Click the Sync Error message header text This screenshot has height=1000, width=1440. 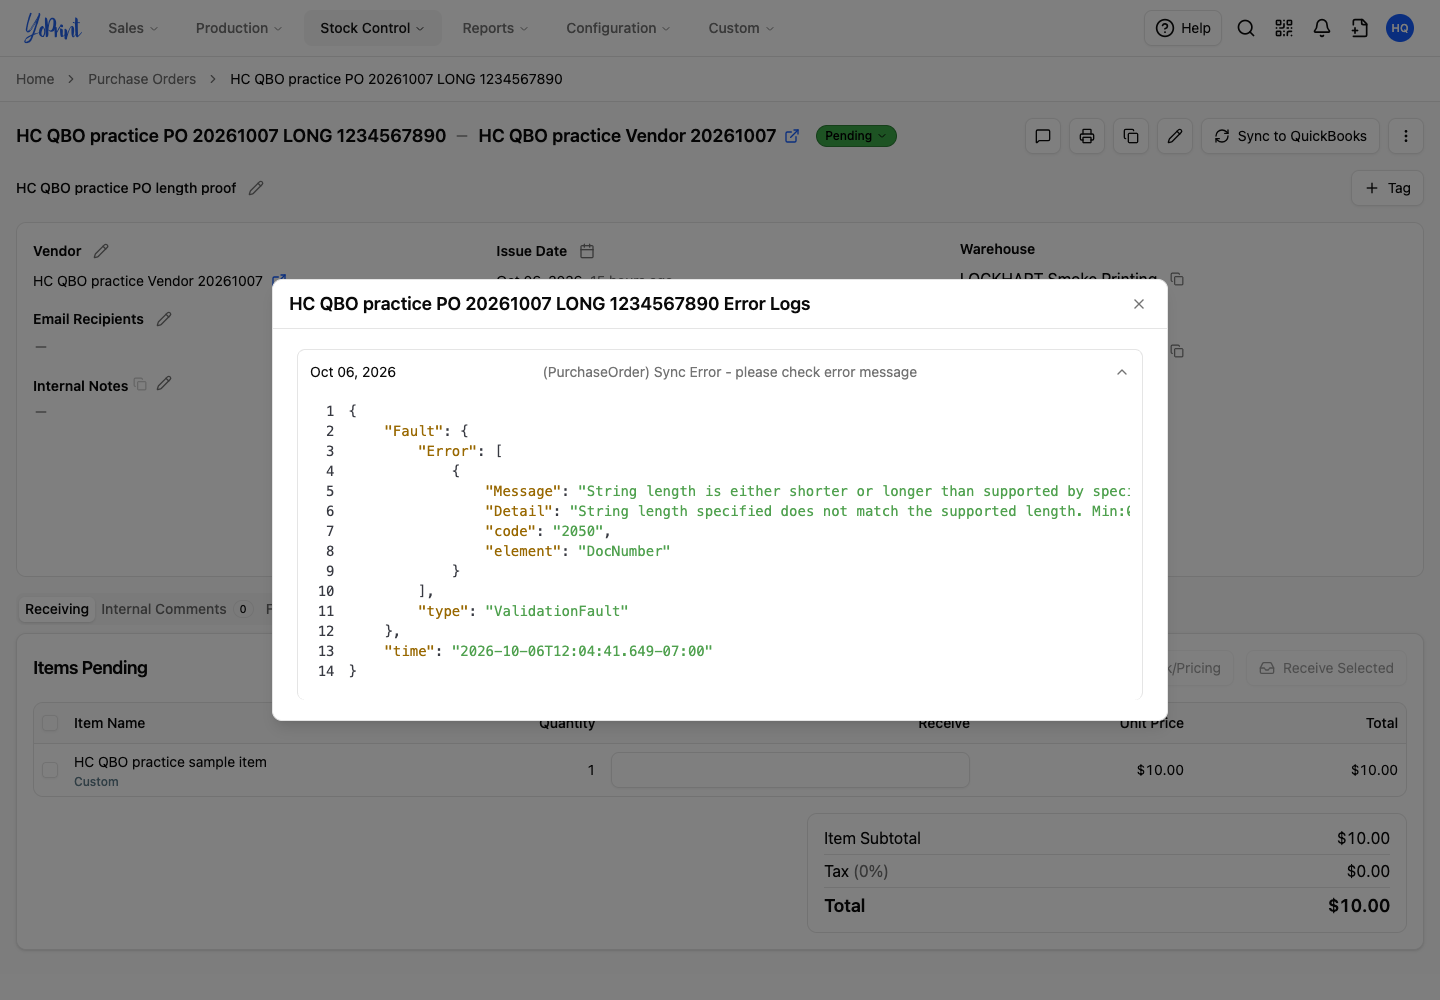pos(730,372)
